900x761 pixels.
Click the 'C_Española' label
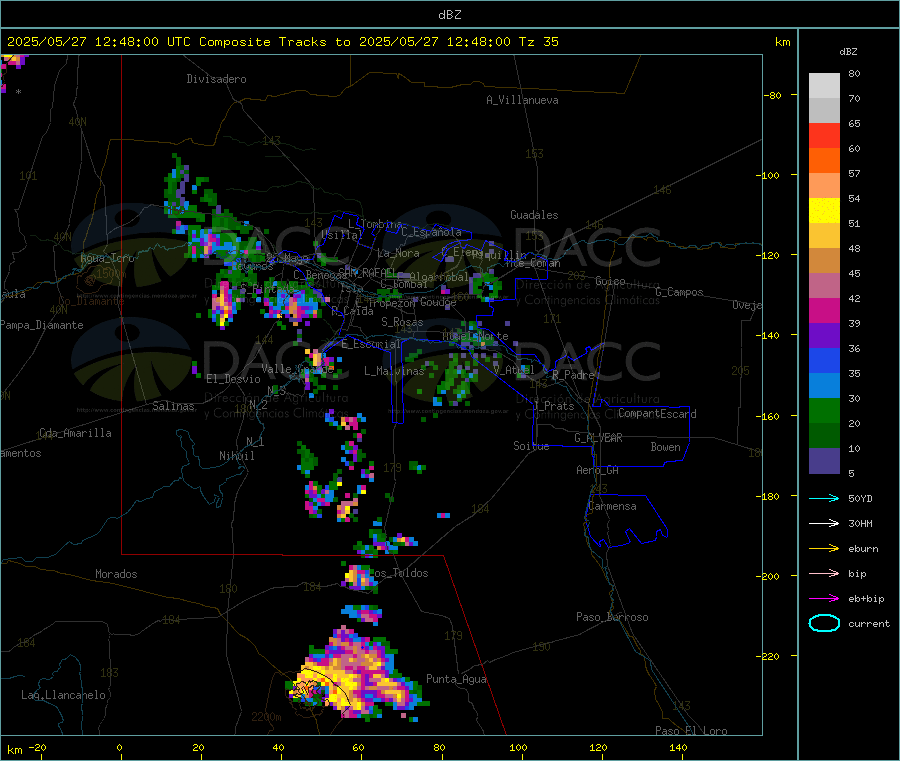431,232
